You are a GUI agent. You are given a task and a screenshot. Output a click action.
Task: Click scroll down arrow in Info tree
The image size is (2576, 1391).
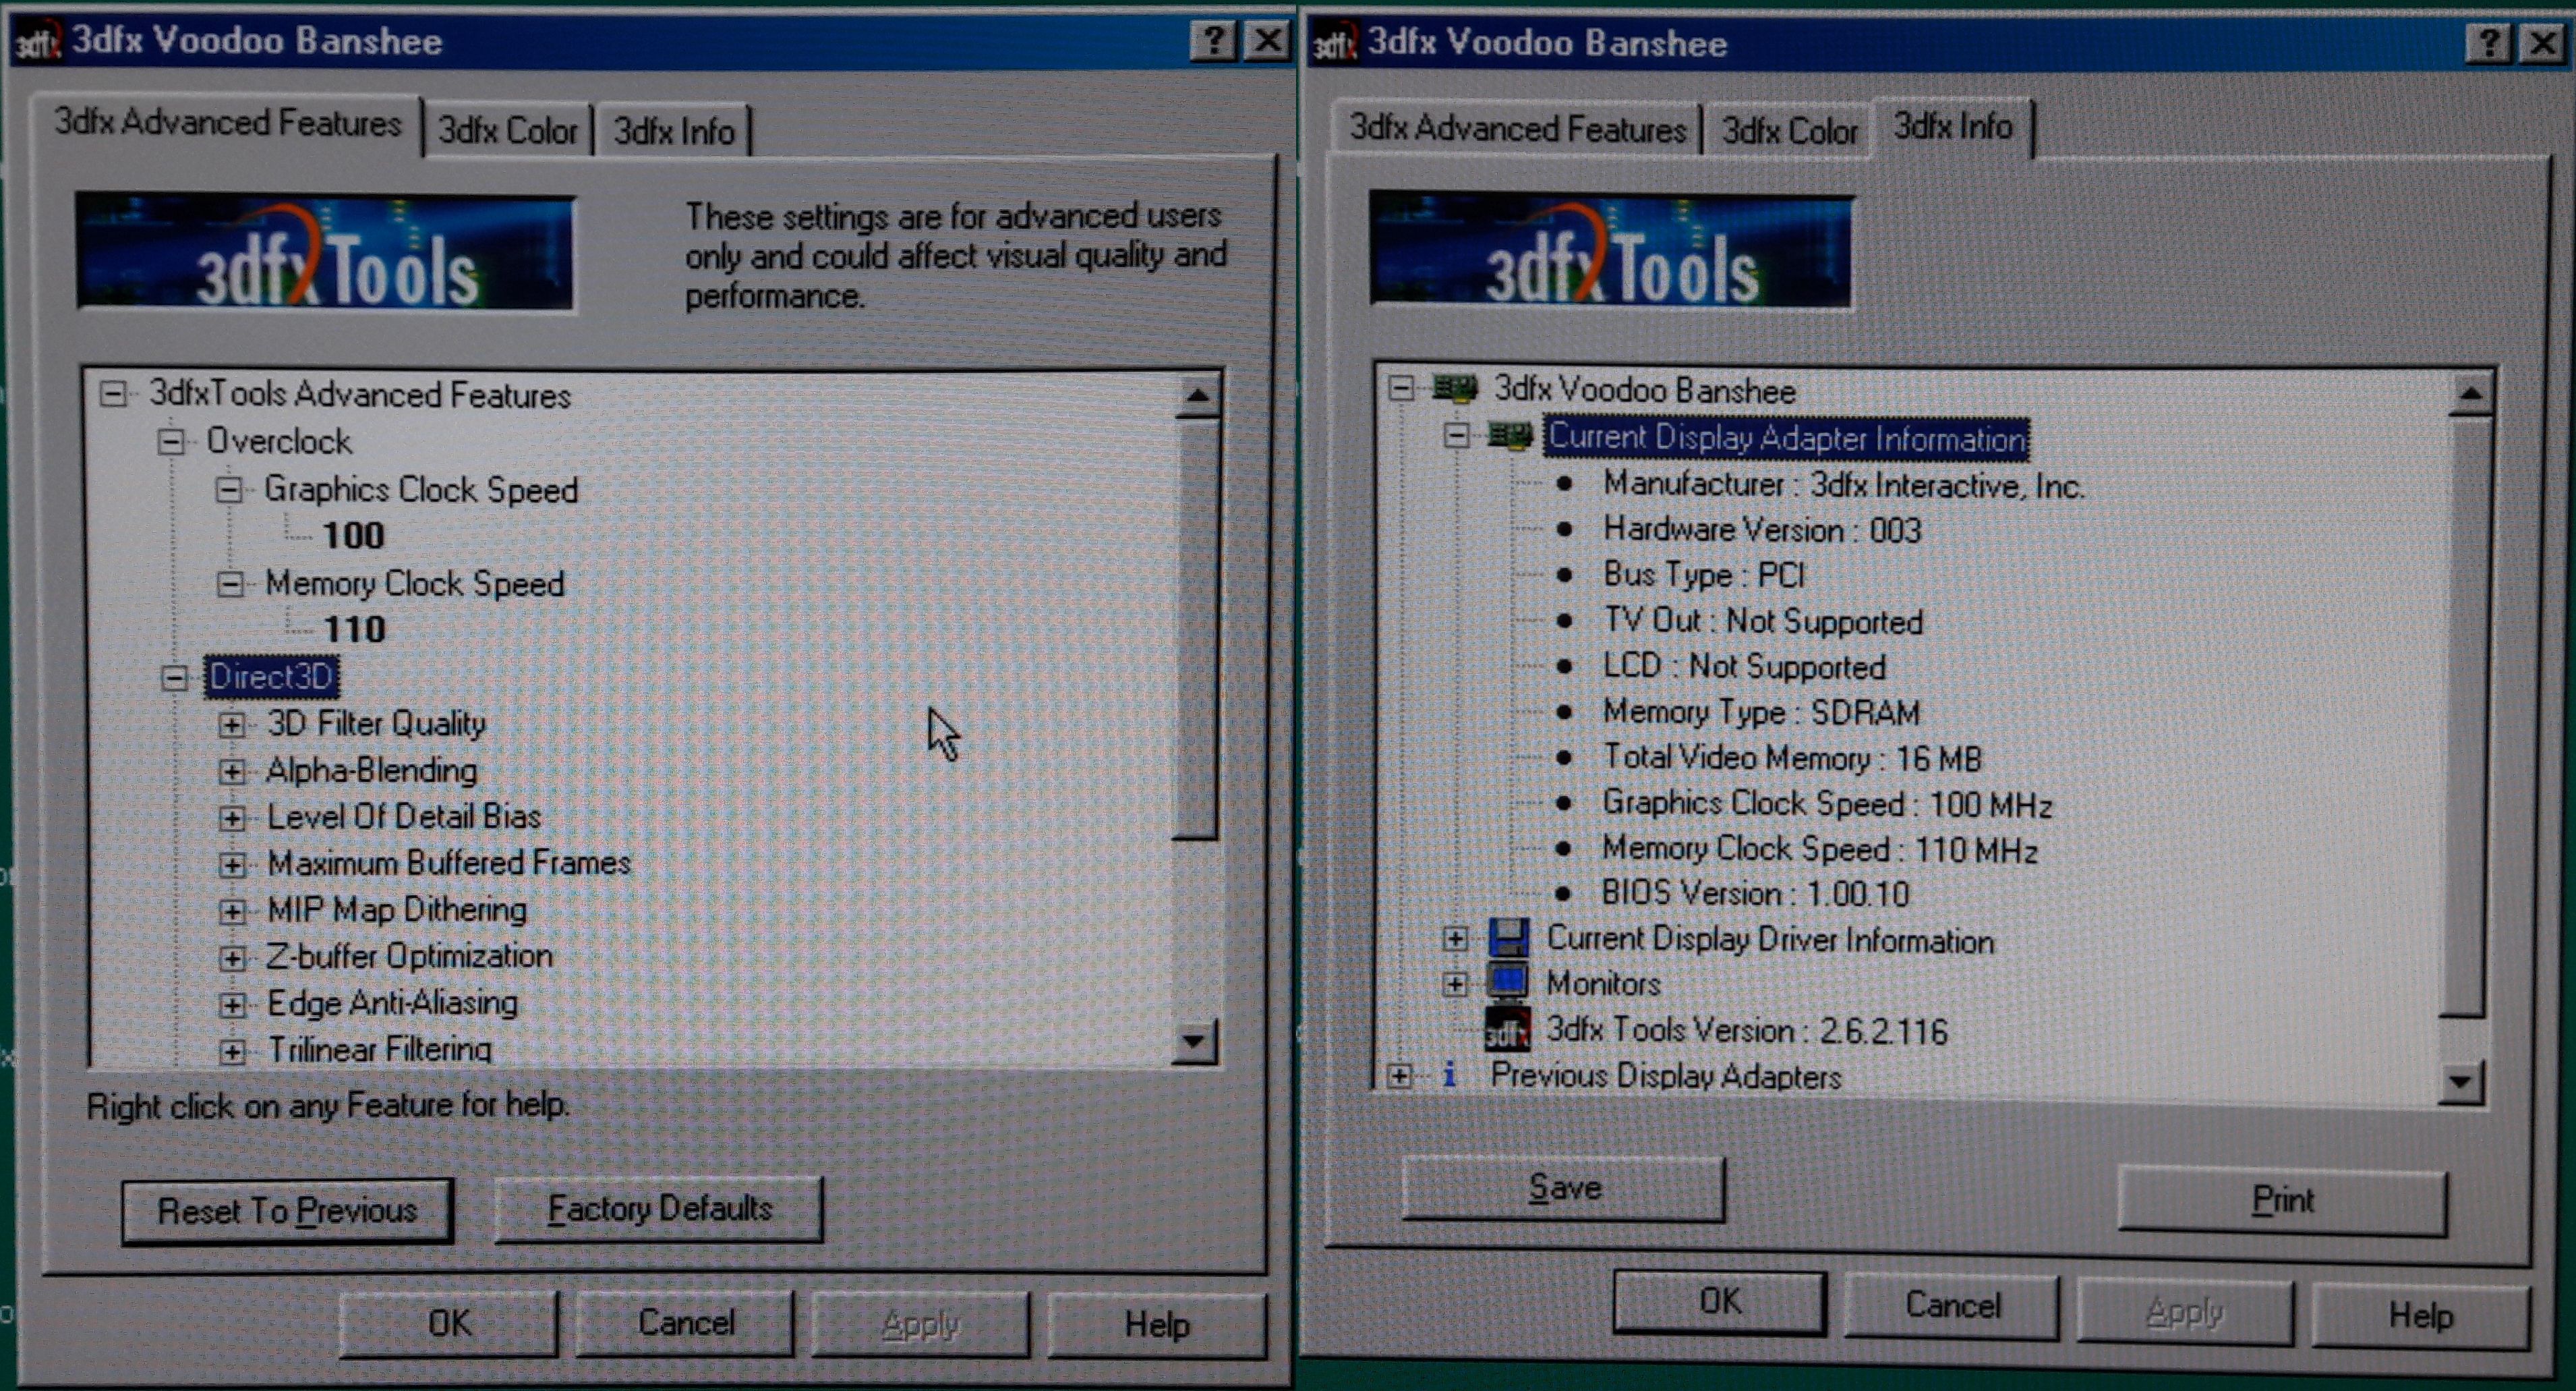pos(2461,1082)
